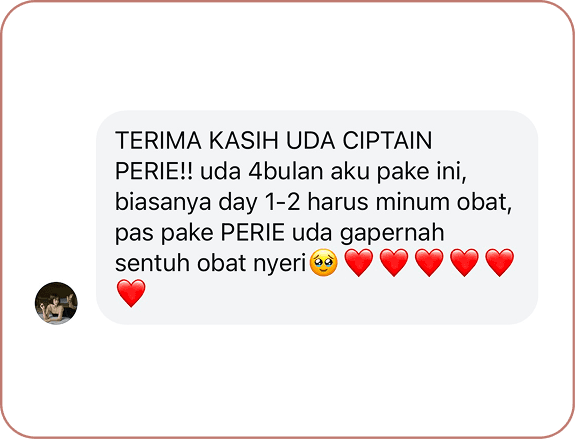Click the word CIPTAIN in the message
Viewport: 575px width, 439px height.
387,140
